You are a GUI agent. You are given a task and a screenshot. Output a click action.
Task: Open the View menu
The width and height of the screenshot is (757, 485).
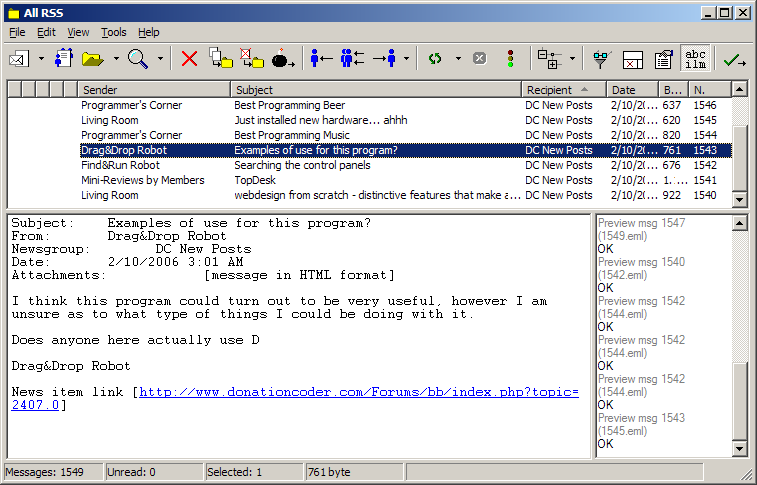(x=78, y=32)
